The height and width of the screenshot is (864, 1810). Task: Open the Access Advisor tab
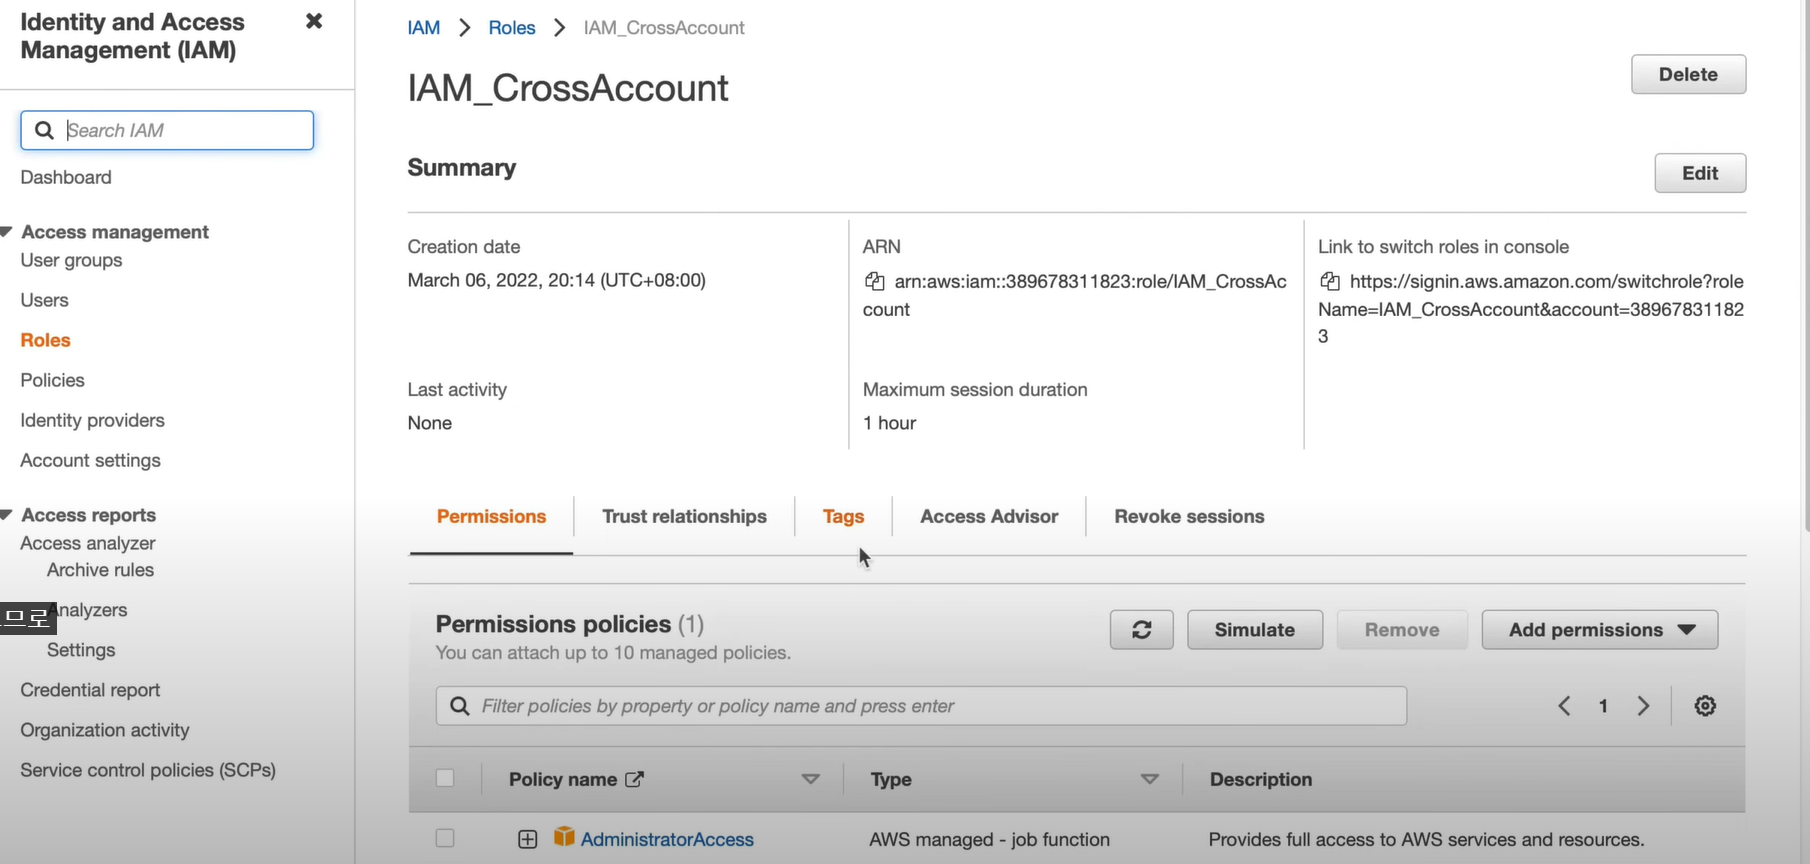click(x=989, y=517)
